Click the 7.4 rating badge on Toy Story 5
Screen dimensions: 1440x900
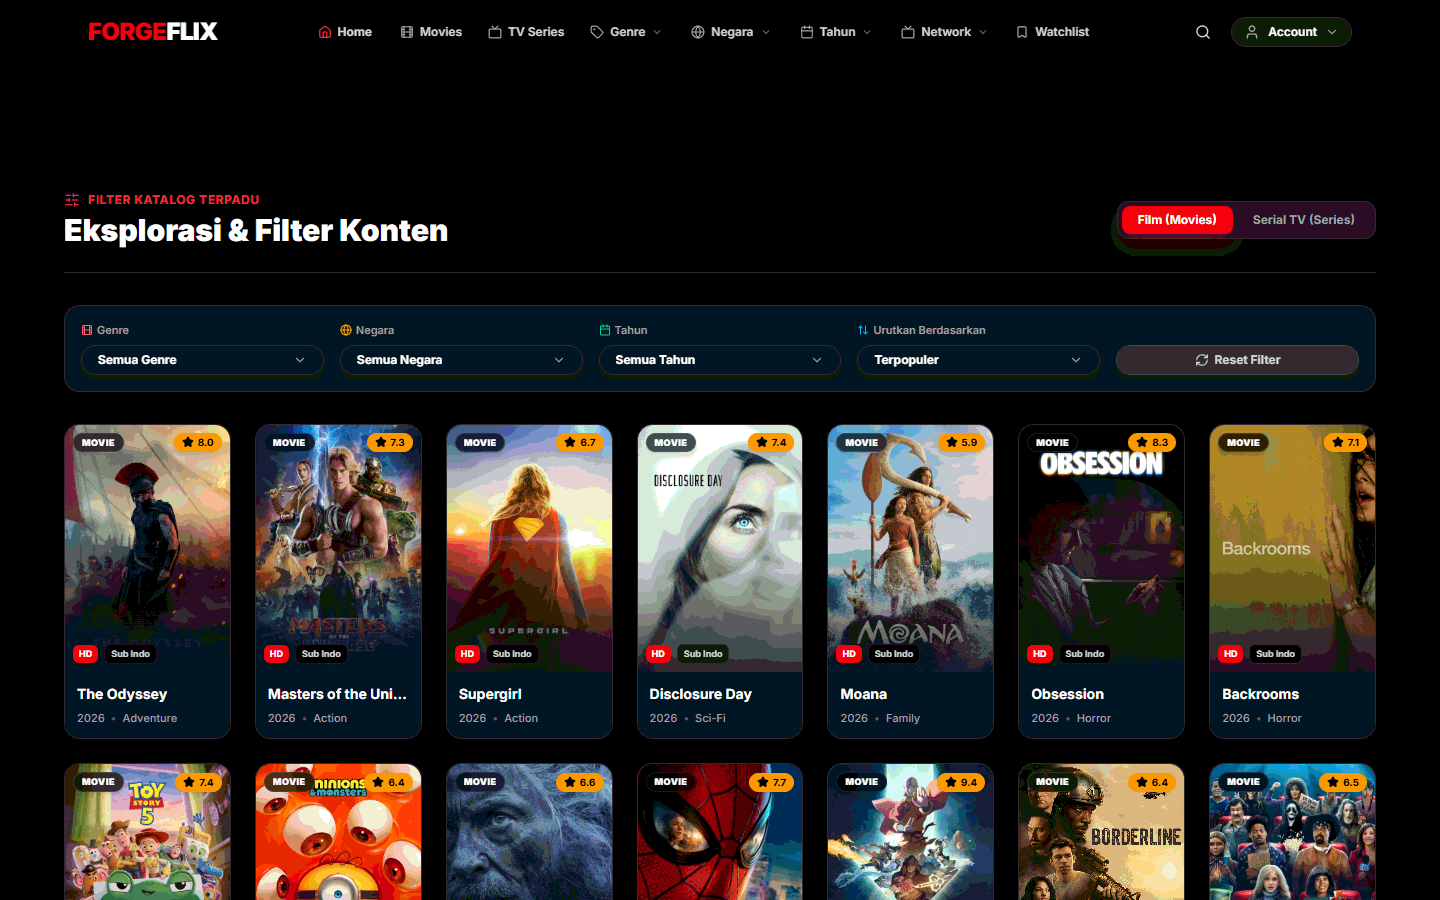coord(198,782)
